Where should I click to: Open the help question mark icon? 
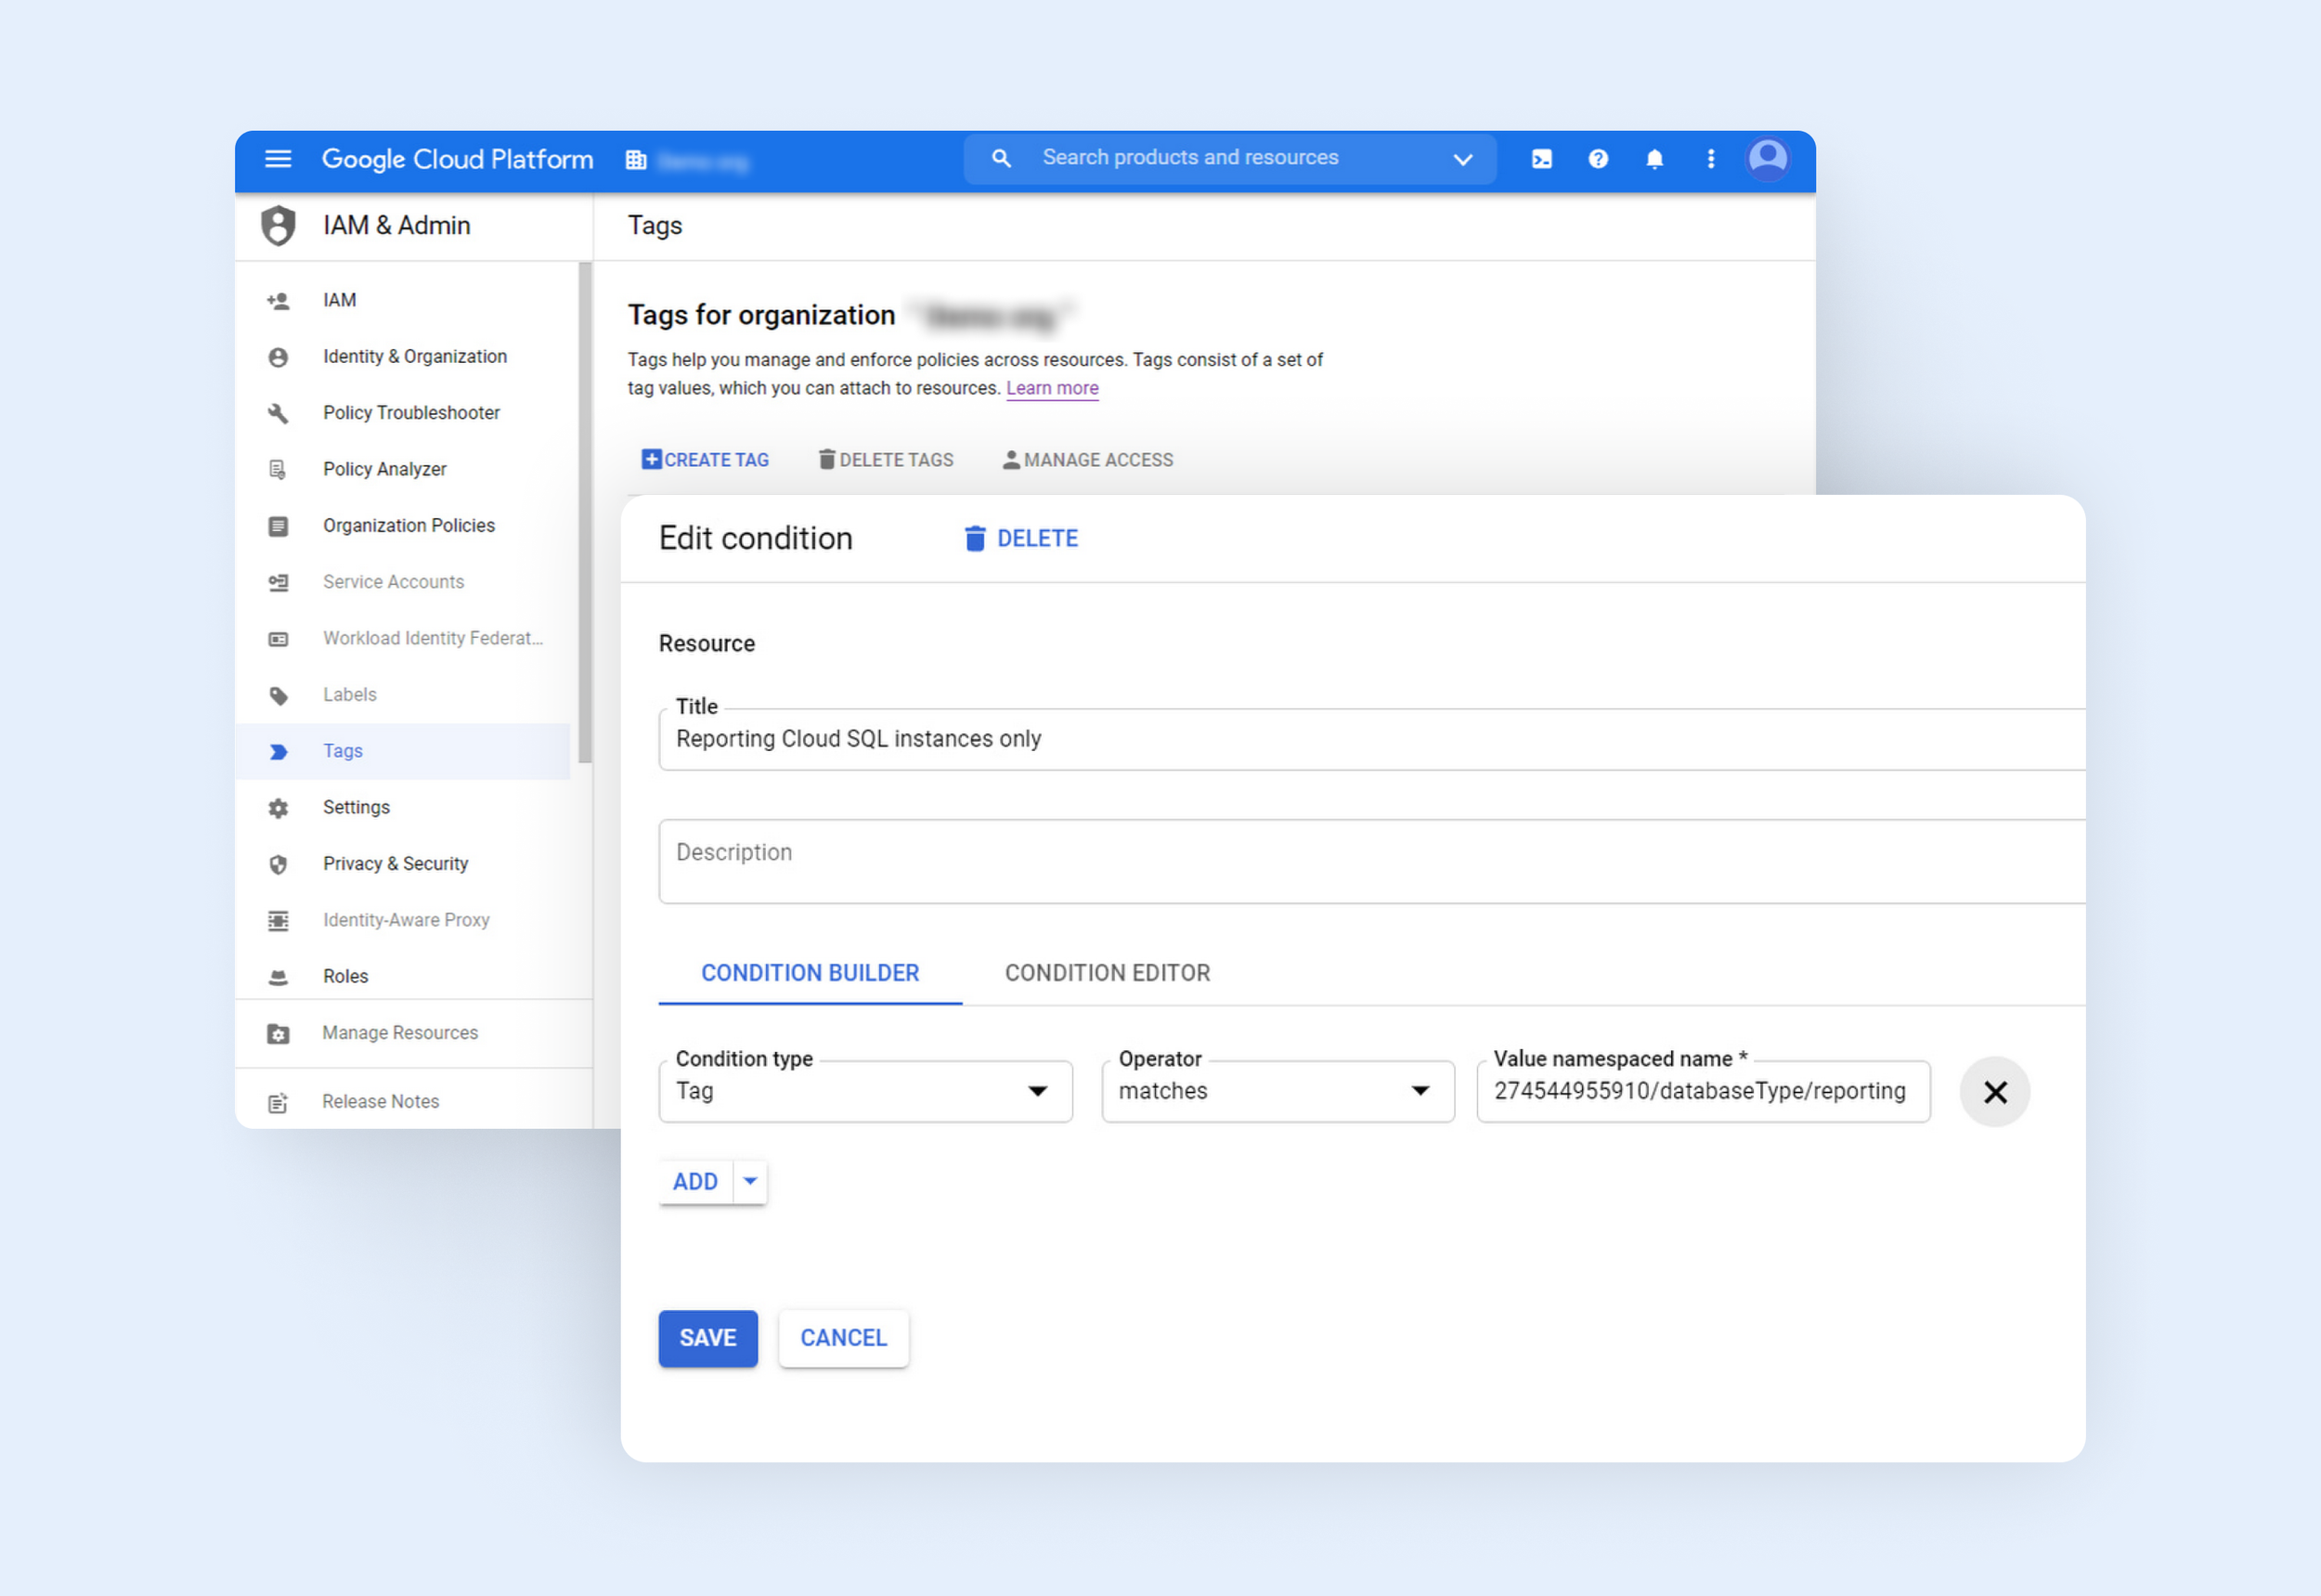(1598, 159)
